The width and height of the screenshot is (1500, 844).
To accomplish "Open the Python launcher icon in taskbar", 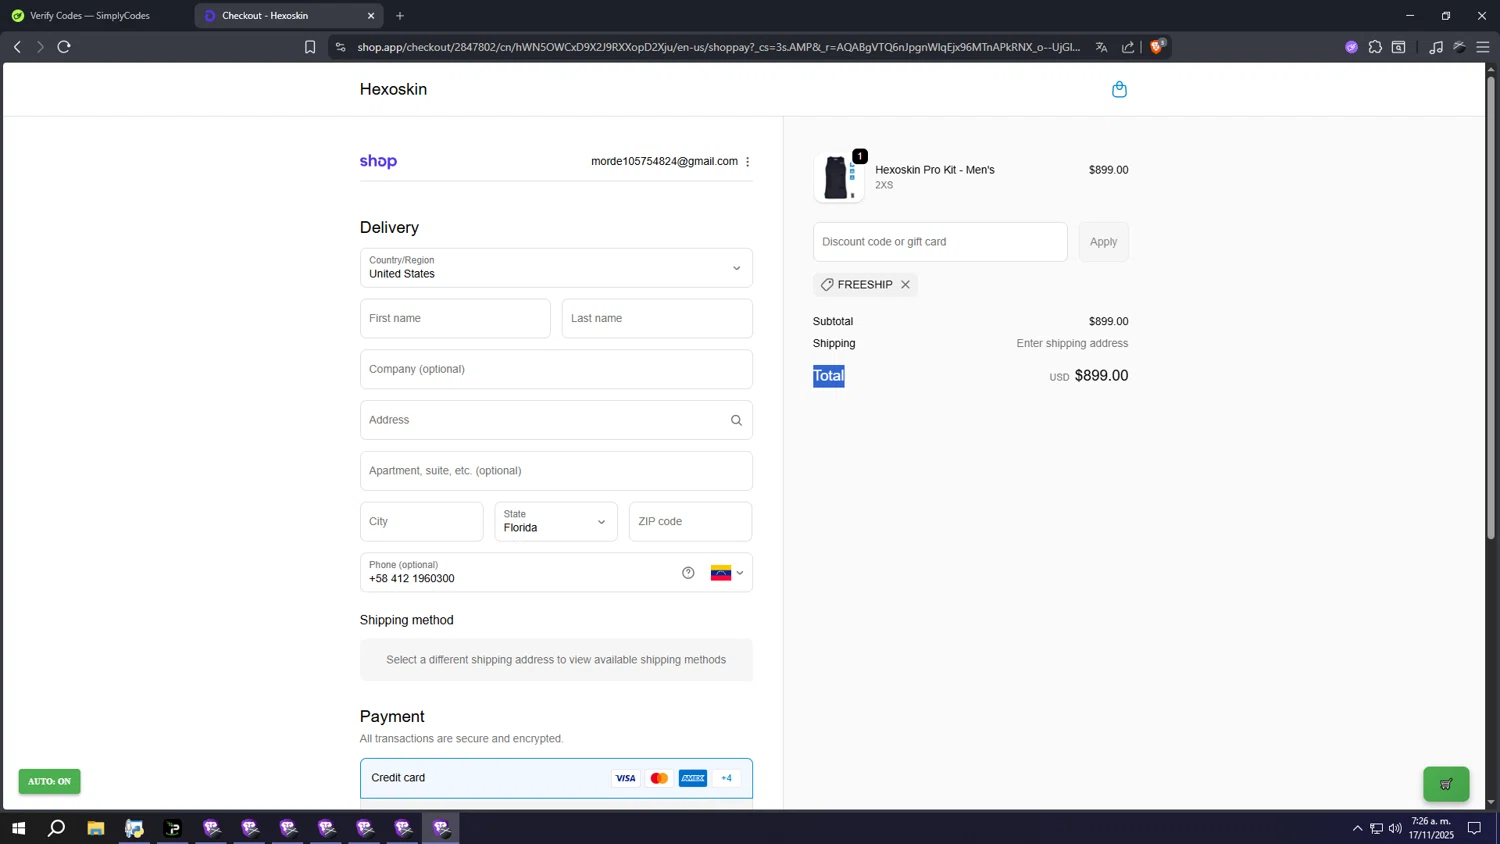I will click(134, 828).
